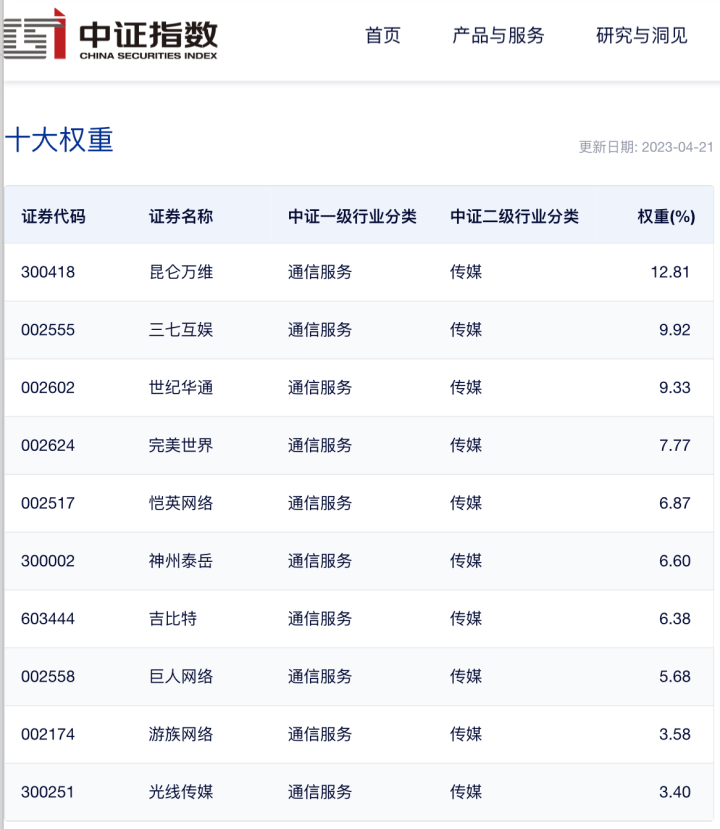This screenshot has height=829, width=720.
Task: Select stock name 巨人网络
Action: tap(181, 676)
